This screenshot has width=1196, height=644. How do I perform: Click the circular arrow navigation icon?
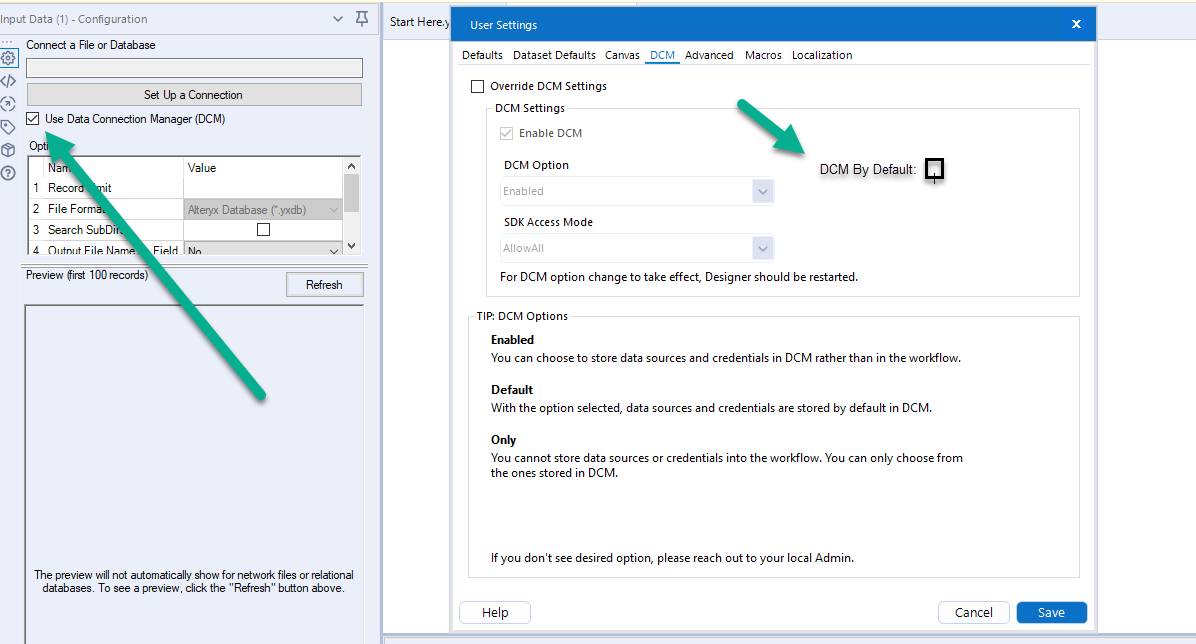point(8,103)
